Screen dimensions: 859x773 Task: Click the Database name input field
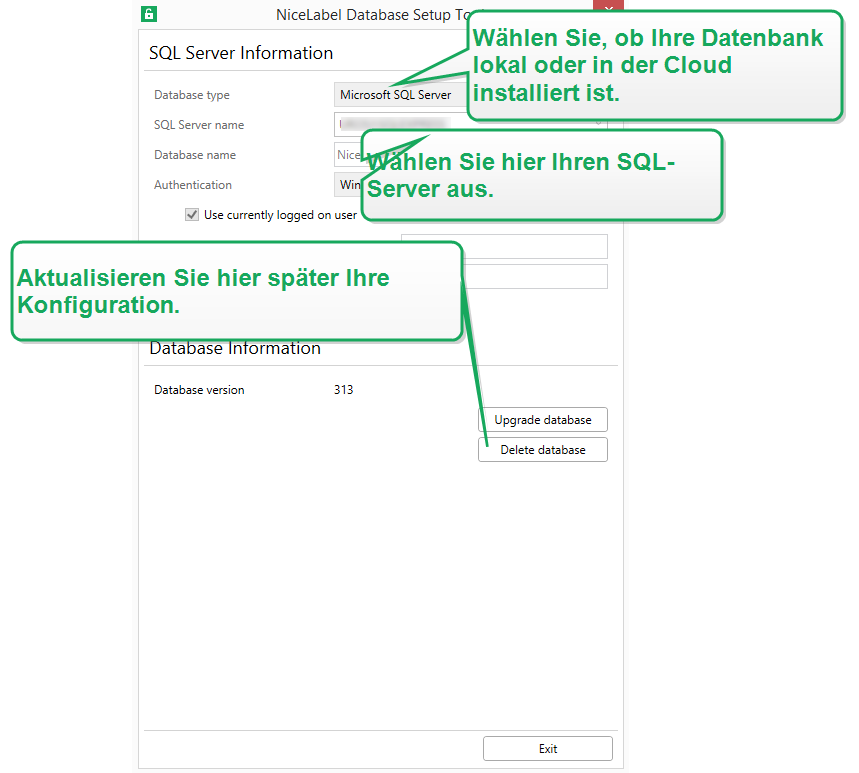click(x=347, y=155)
